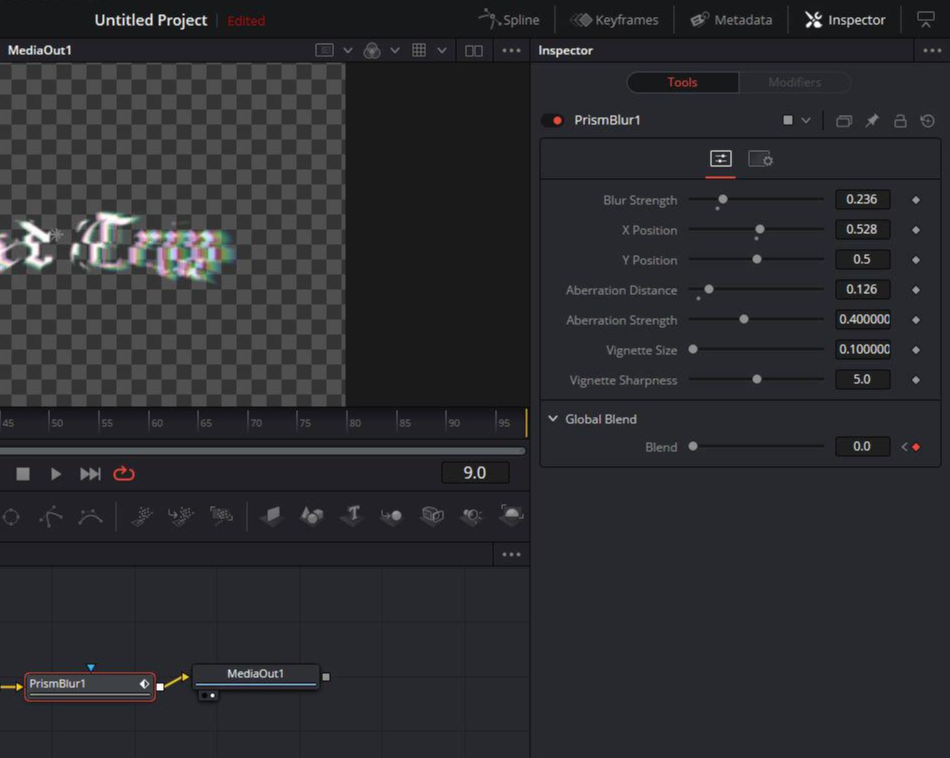Click the Blur Strength value field
Image resolution: width=950 pixels, height=758 pixels.
coord(862,199)
